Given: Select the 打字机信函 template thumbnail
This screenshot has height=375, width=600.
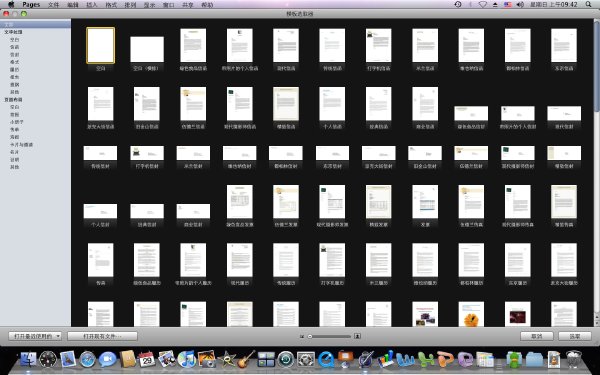Looking at the screenshot, I should point(378,46).
